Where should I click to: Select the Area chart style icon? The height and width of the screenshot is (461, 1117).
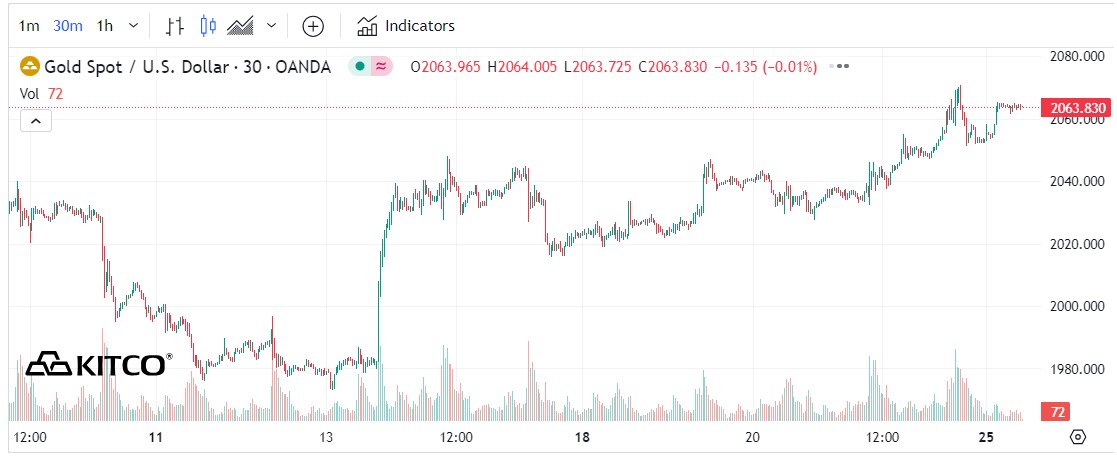[x=241, y=26]
